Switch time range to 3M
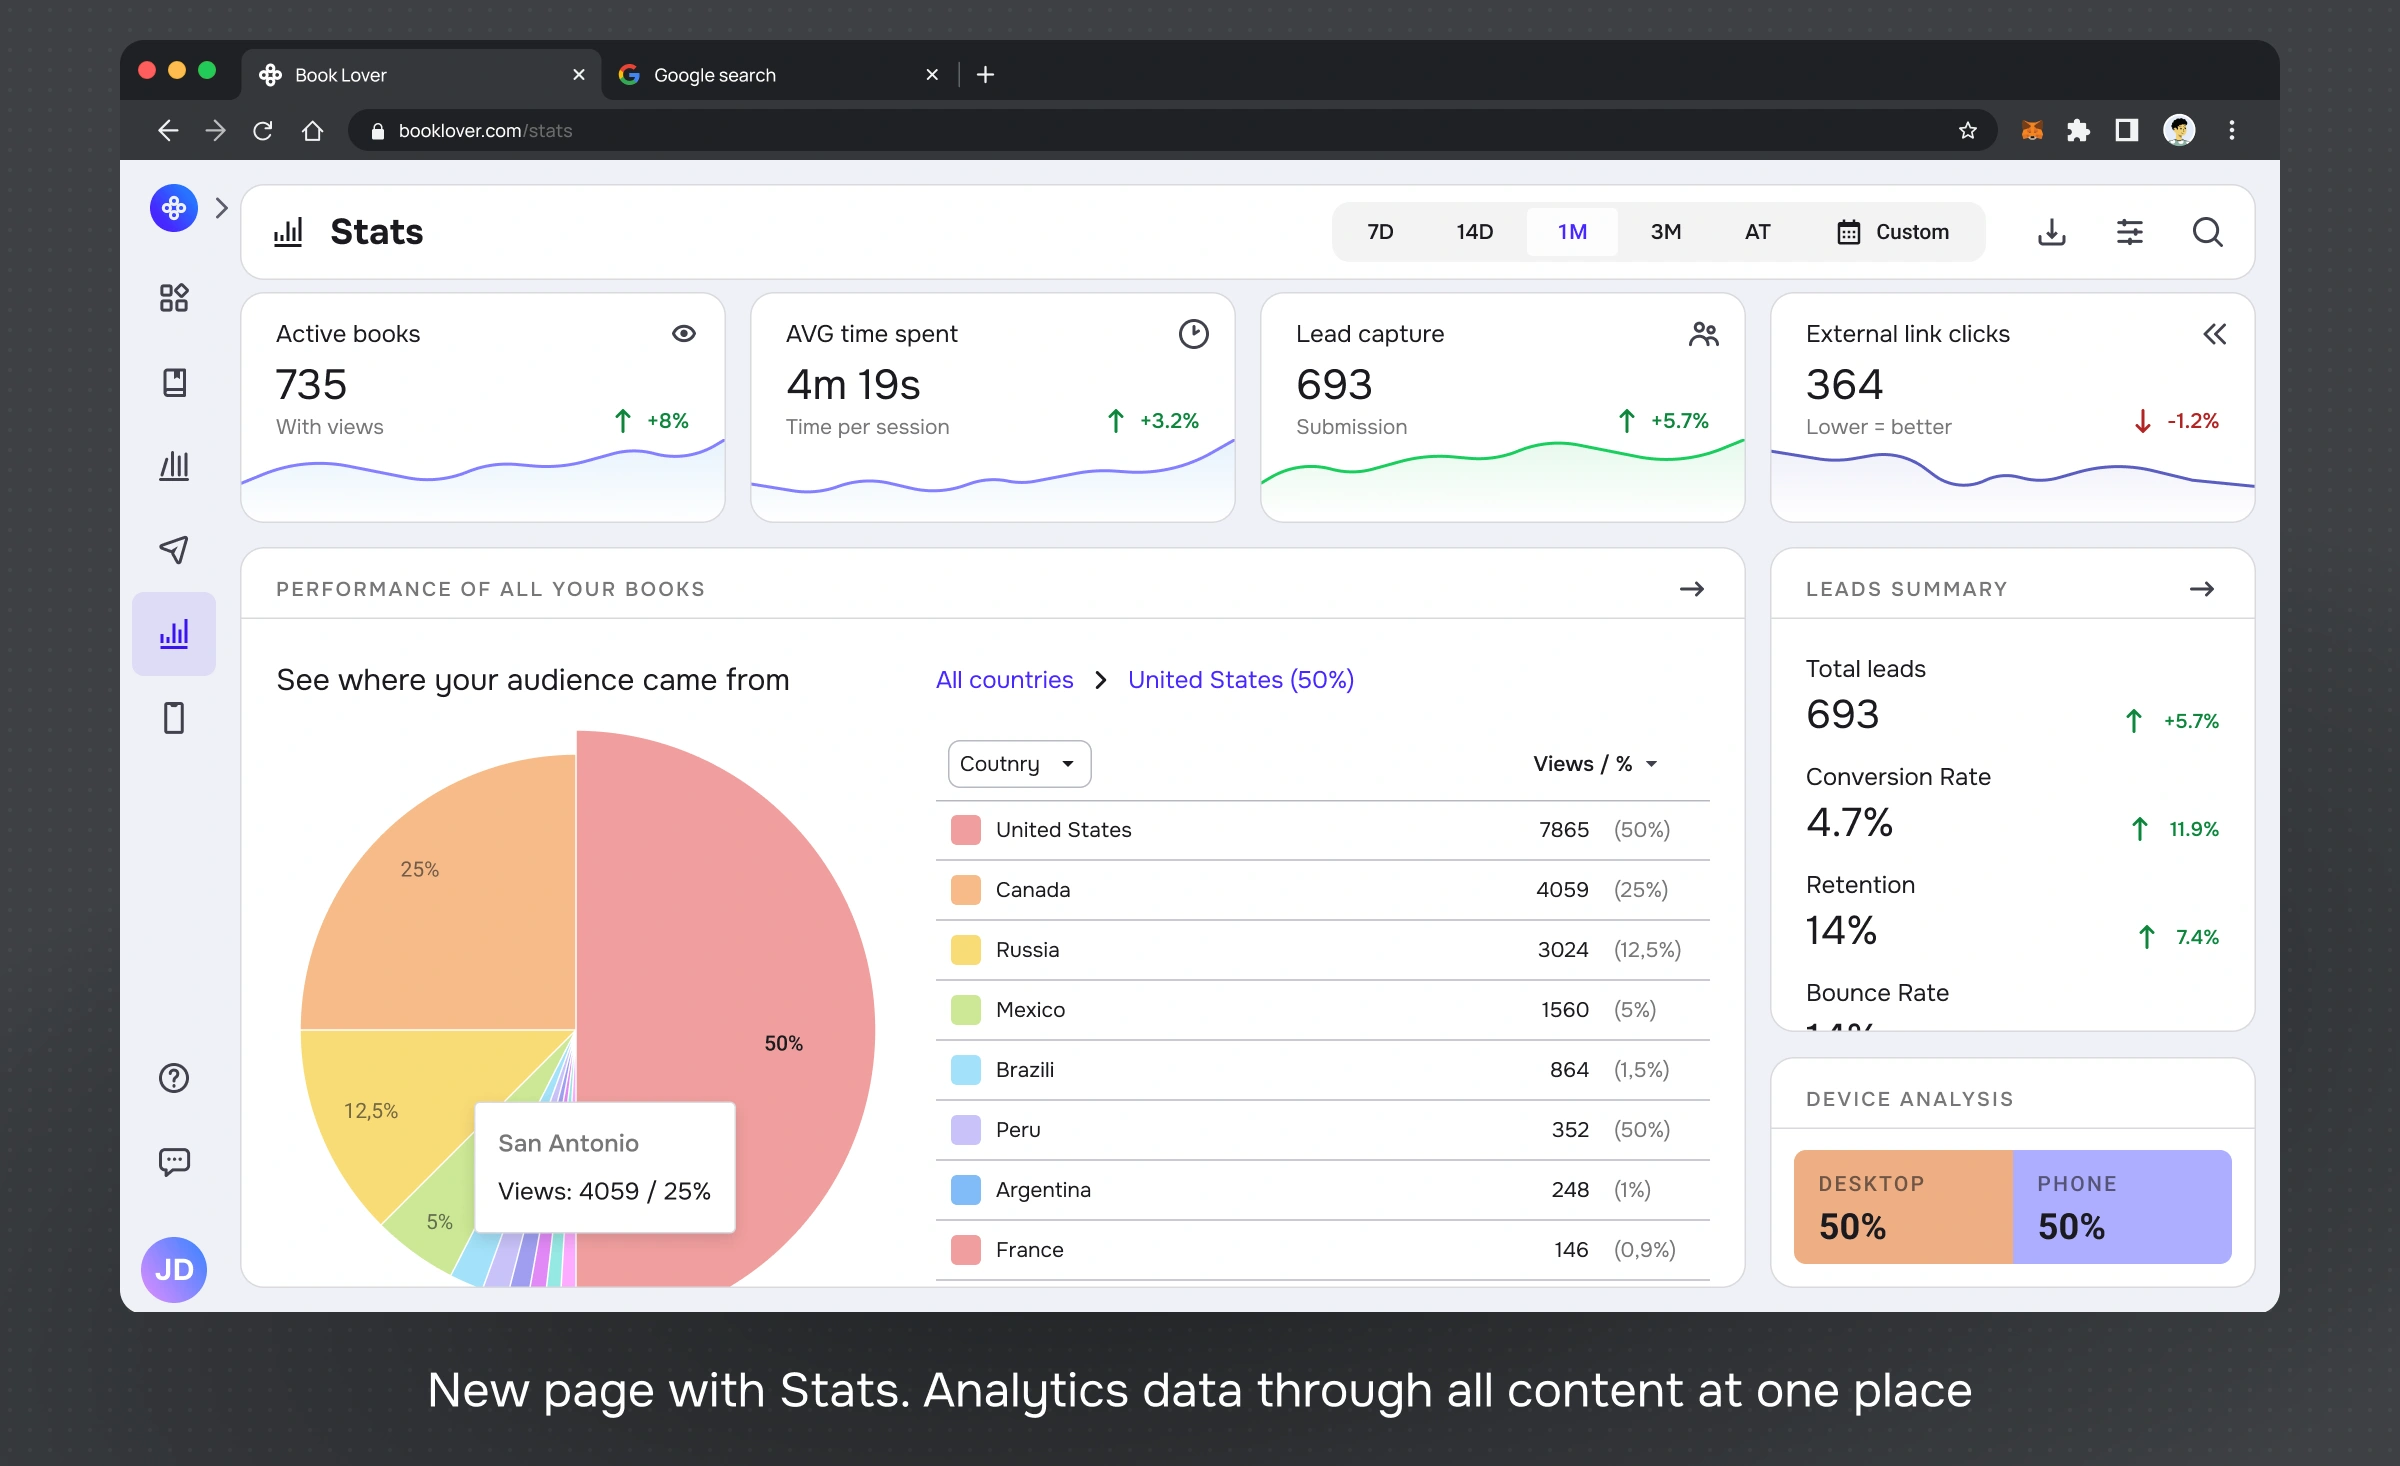The width and height of the screenshot is (2400, 1466). pyautogui.click(x=1665, y=232)
